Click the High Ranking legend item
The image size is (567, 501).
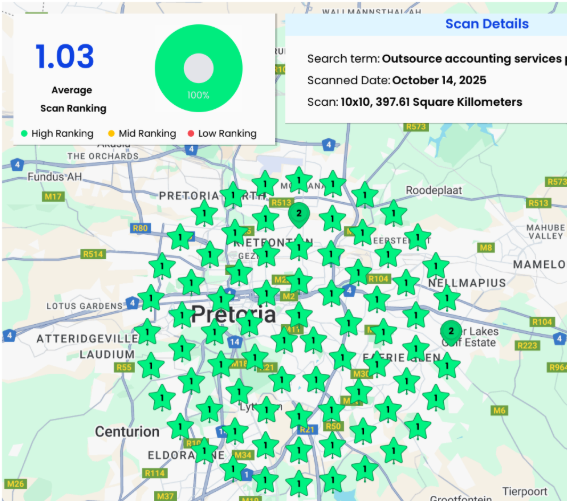(57, 133)
